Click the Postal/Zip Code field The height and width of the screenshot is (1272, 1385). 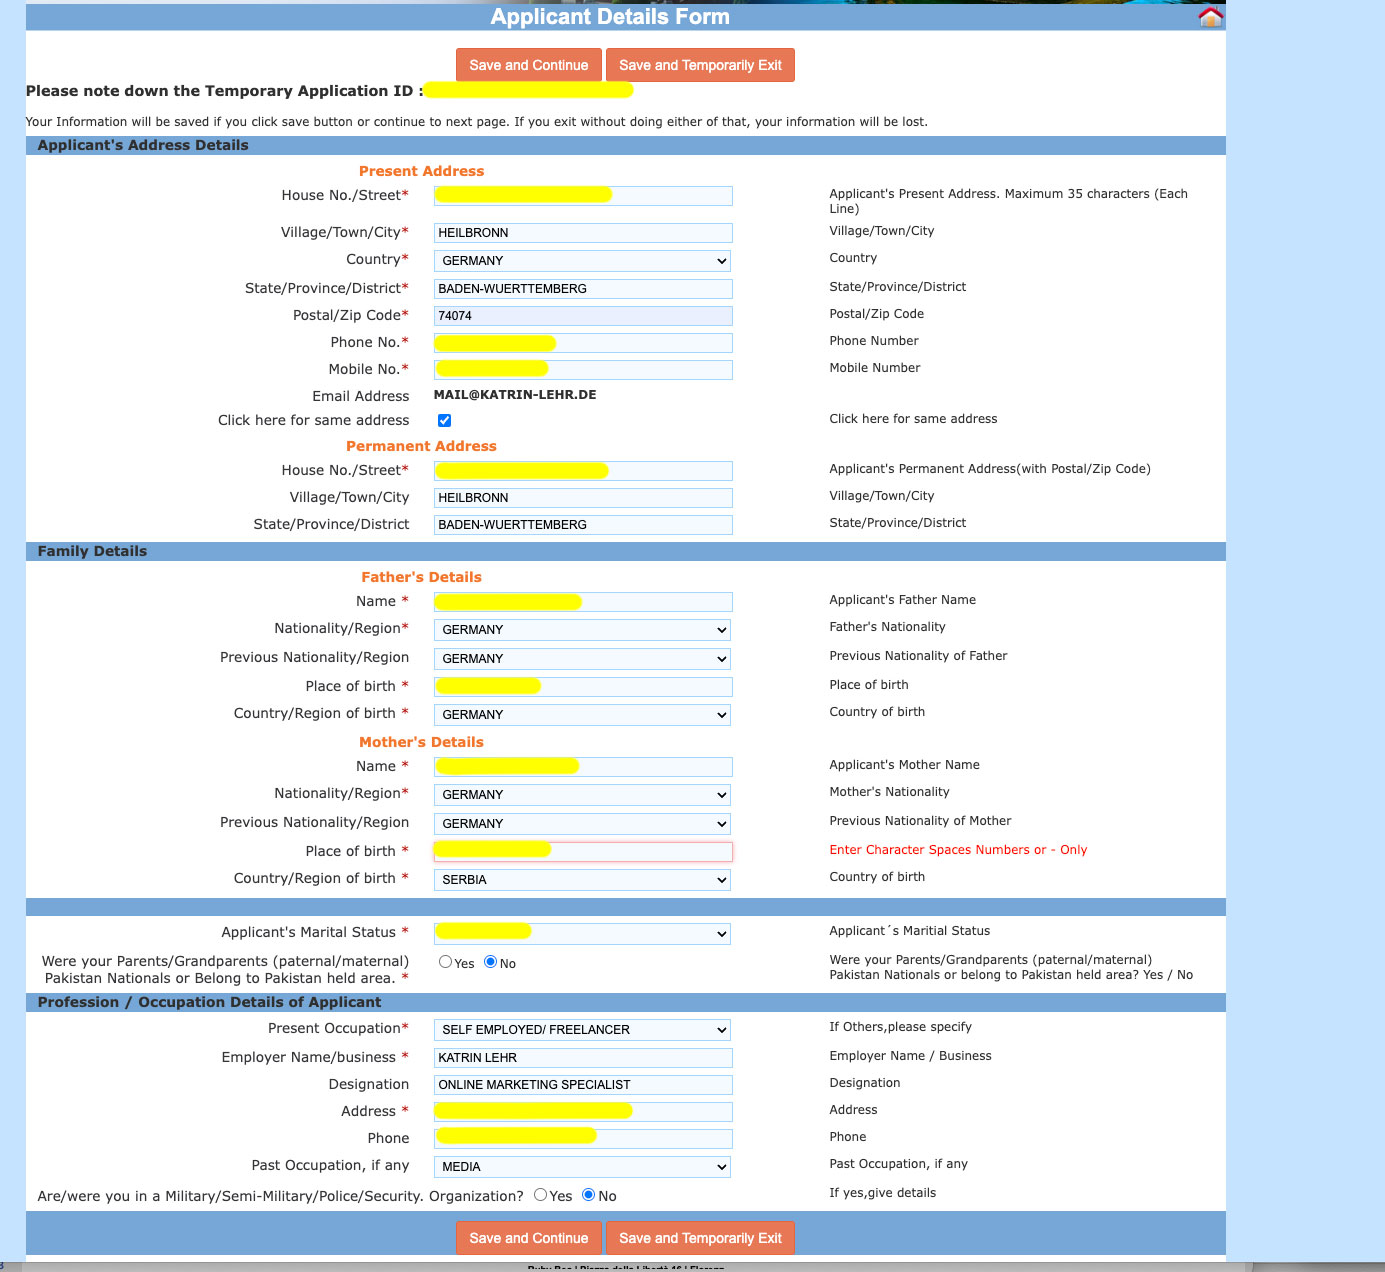click(x=582, y=316)
